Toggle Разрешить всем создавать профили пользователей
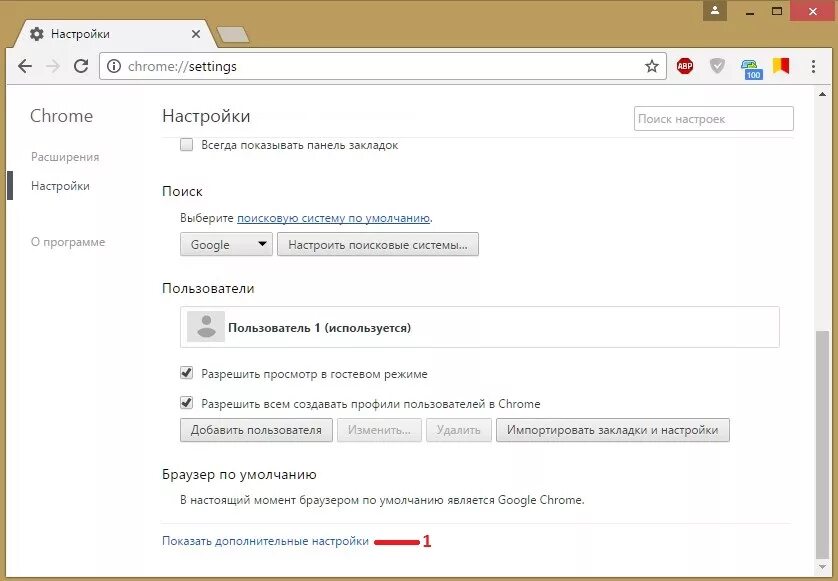 tap(187, 403)
